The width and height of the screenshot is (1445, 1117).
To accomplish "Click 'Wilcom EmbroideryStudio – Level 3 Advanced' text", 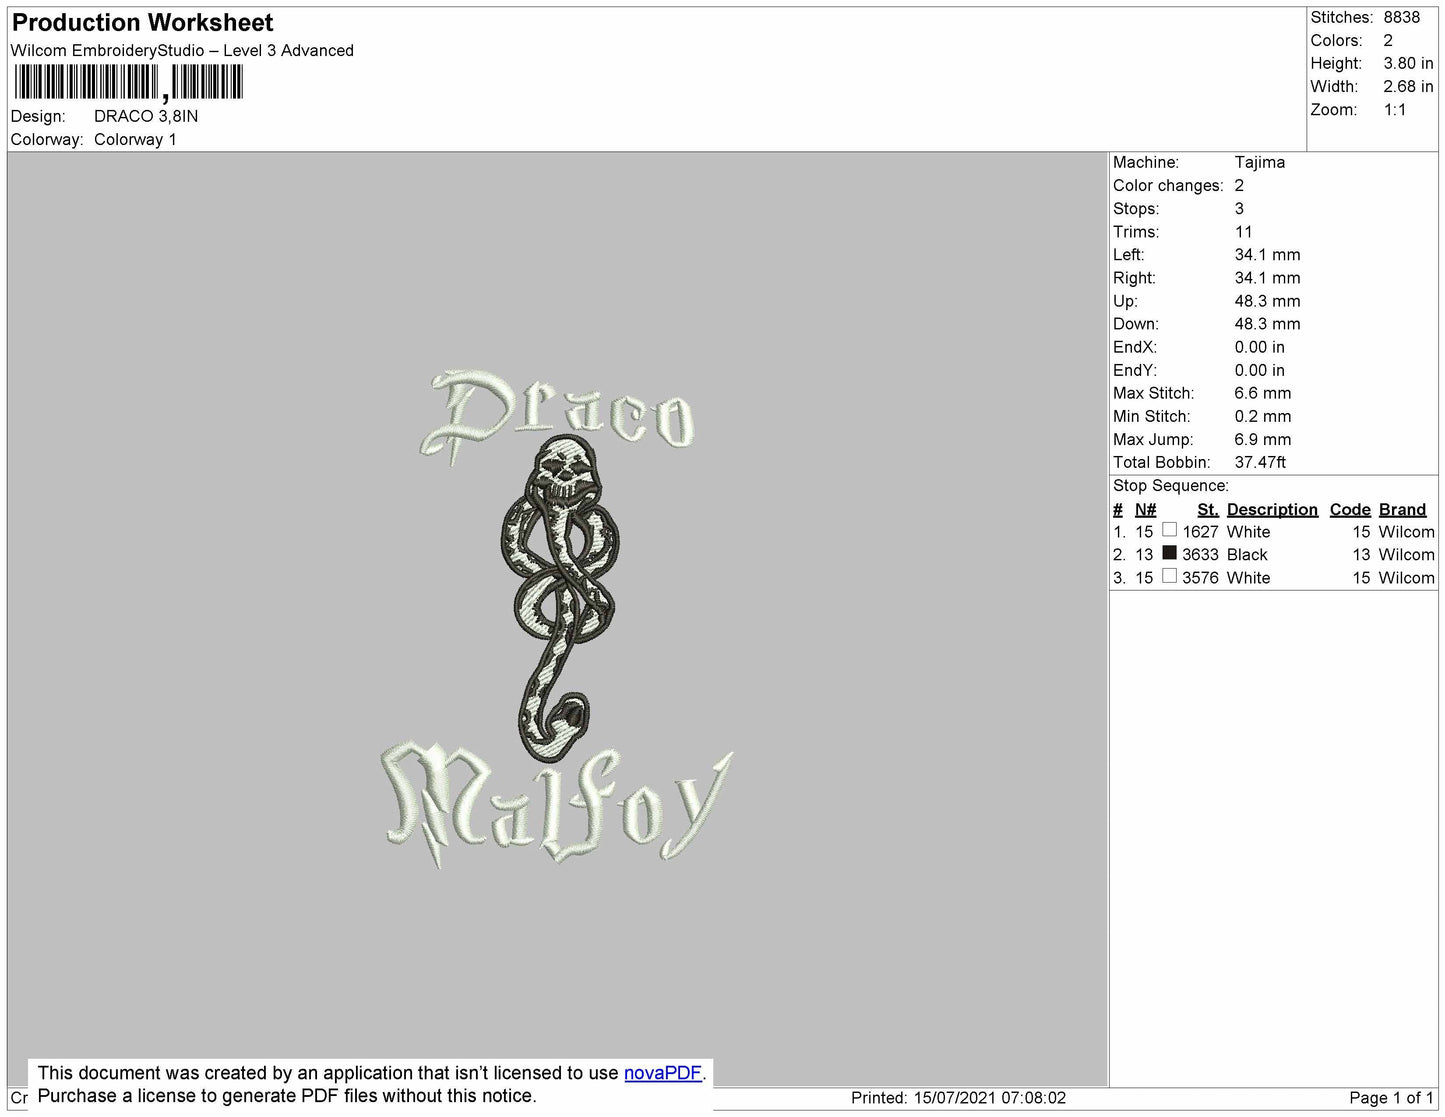I will click(x=182, y=51).
